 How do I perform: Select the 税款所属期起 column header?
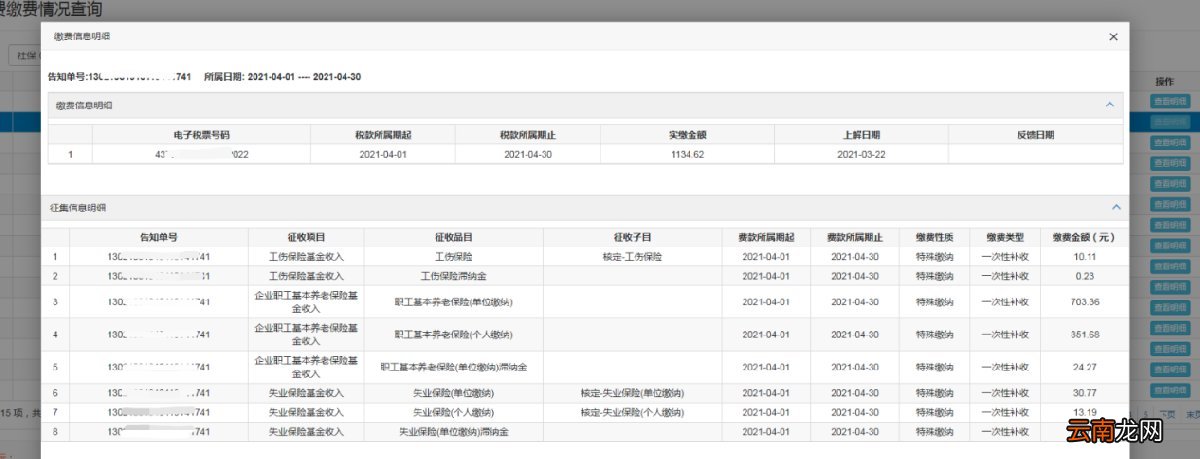click(382, 134)
